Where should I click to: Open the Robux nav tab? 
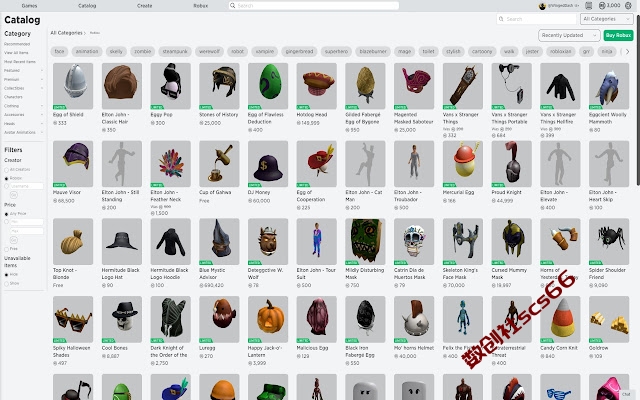(x=200, y=6)
